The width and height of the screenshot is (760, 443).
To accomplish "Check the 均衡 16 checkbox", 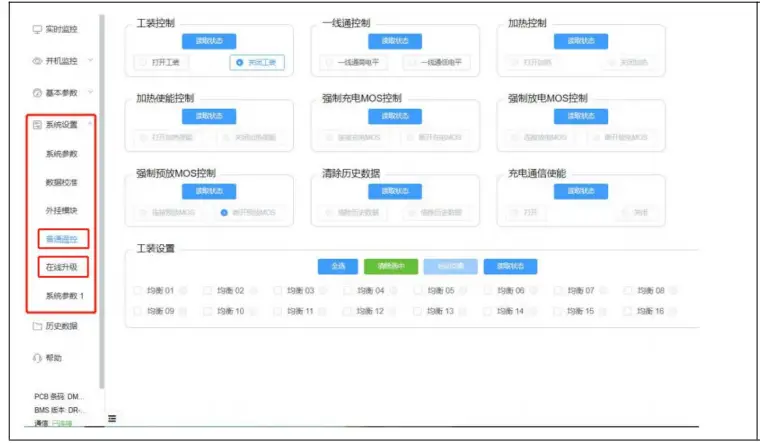I will pos(628,311).
